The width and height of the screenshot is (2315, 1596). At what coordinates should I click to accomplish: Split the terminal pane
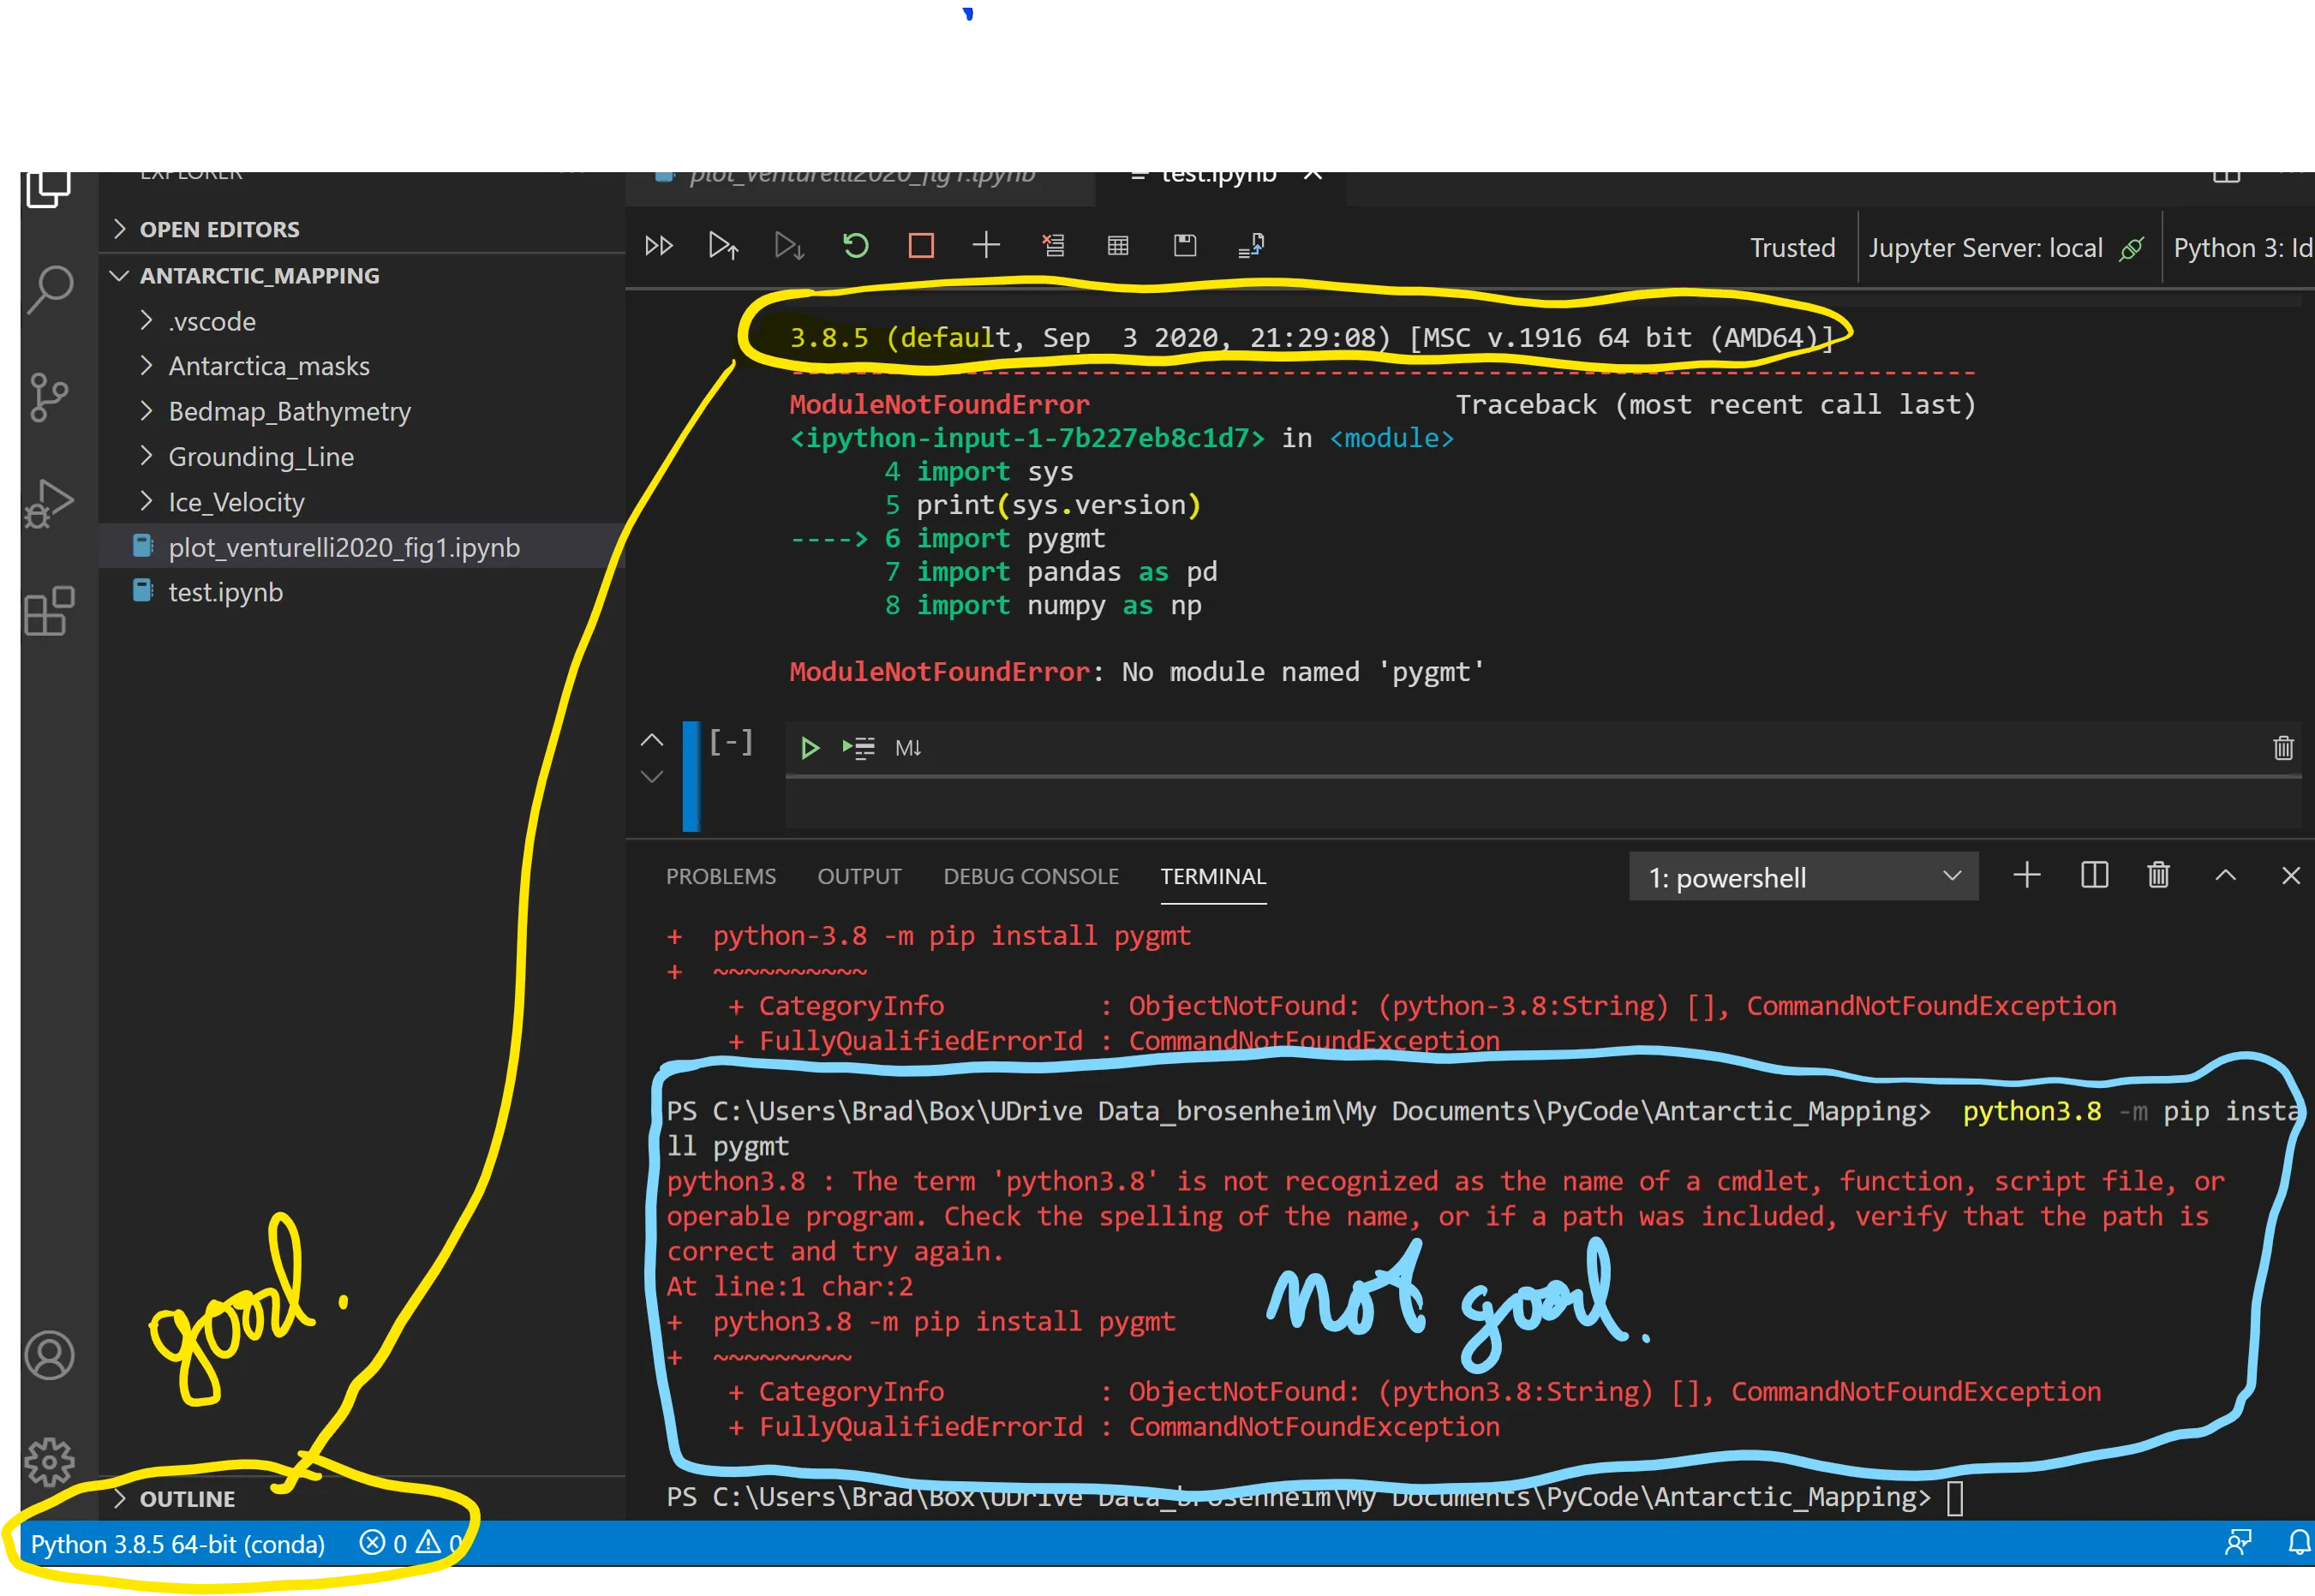point(2094,876)
